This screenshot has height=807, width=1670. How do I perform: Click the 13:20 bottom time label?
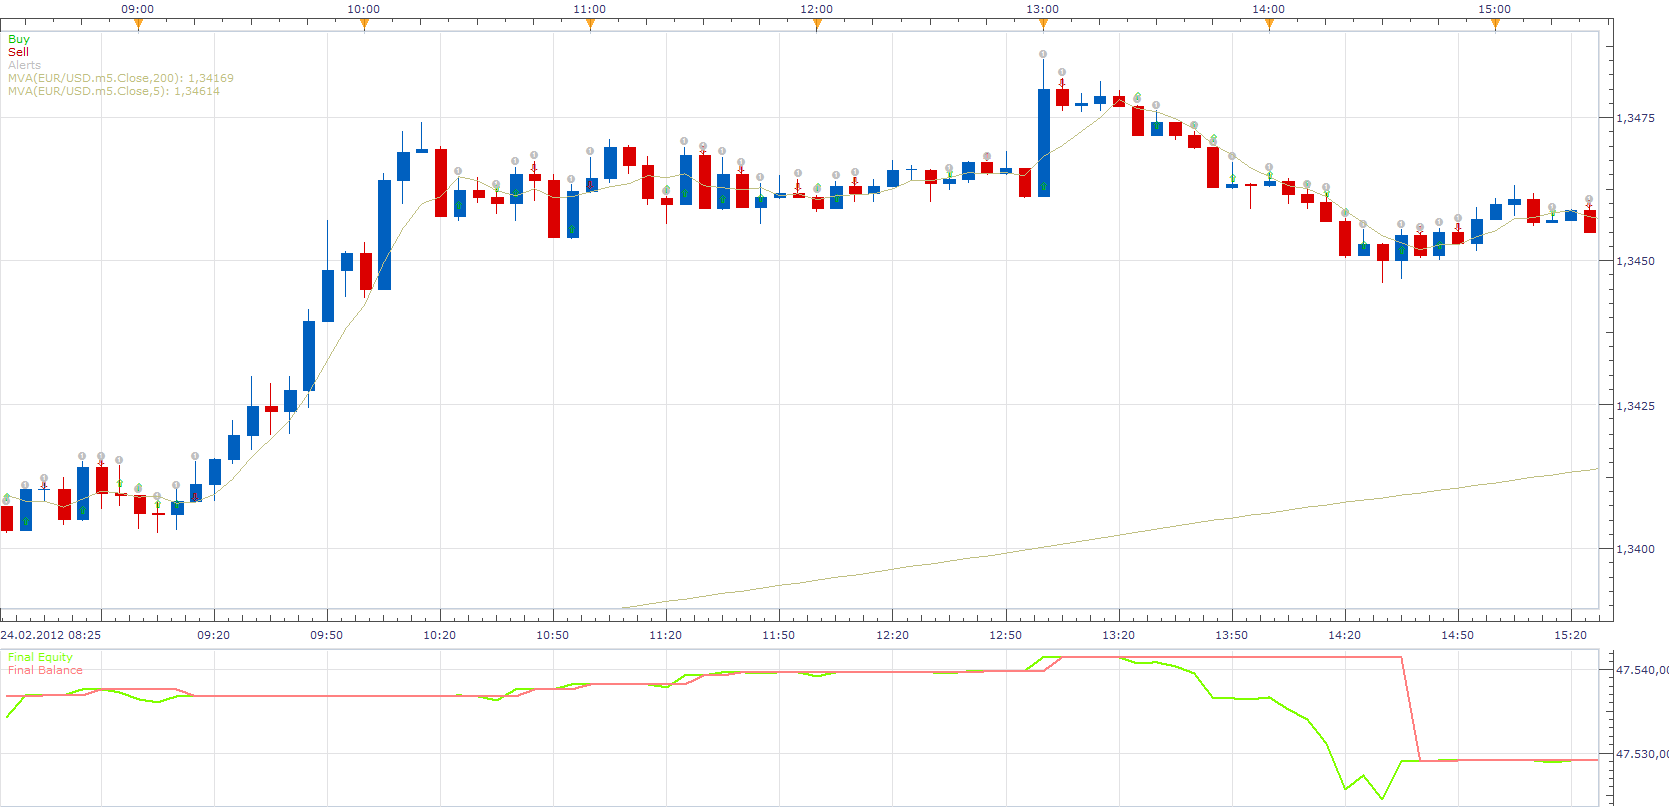pyautogui.click(x=1118, y=635)
